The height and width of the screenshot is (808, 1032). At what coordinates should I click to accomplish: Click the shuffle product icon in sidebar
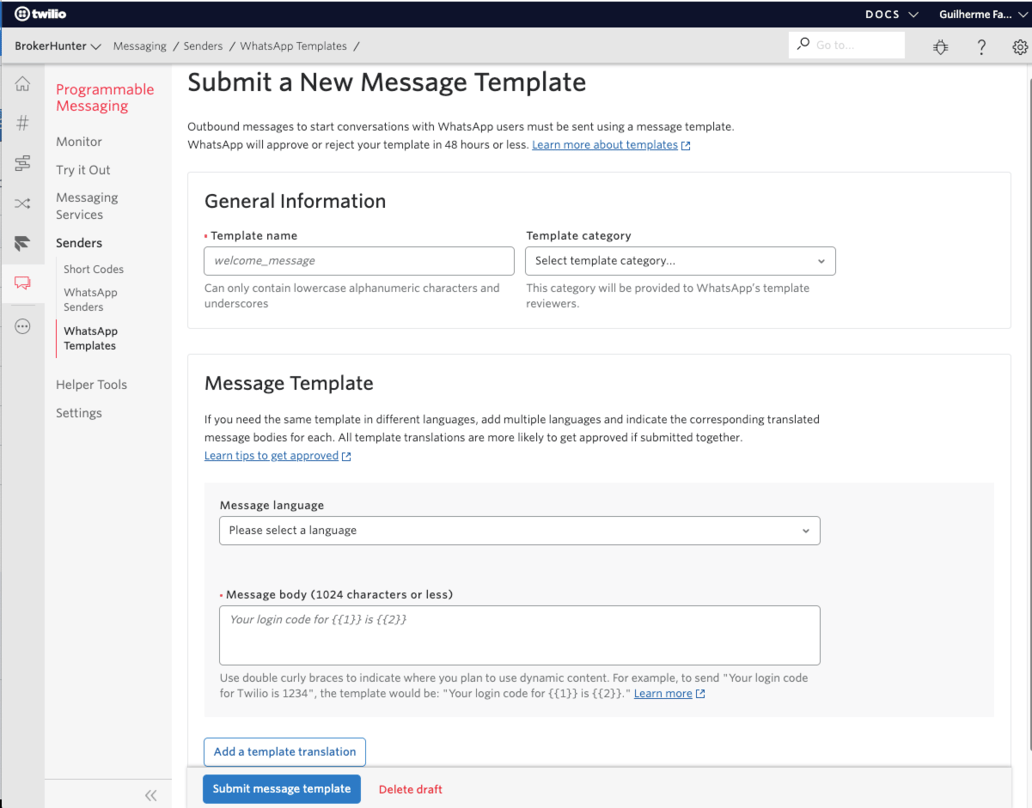[x=22, y=203]
